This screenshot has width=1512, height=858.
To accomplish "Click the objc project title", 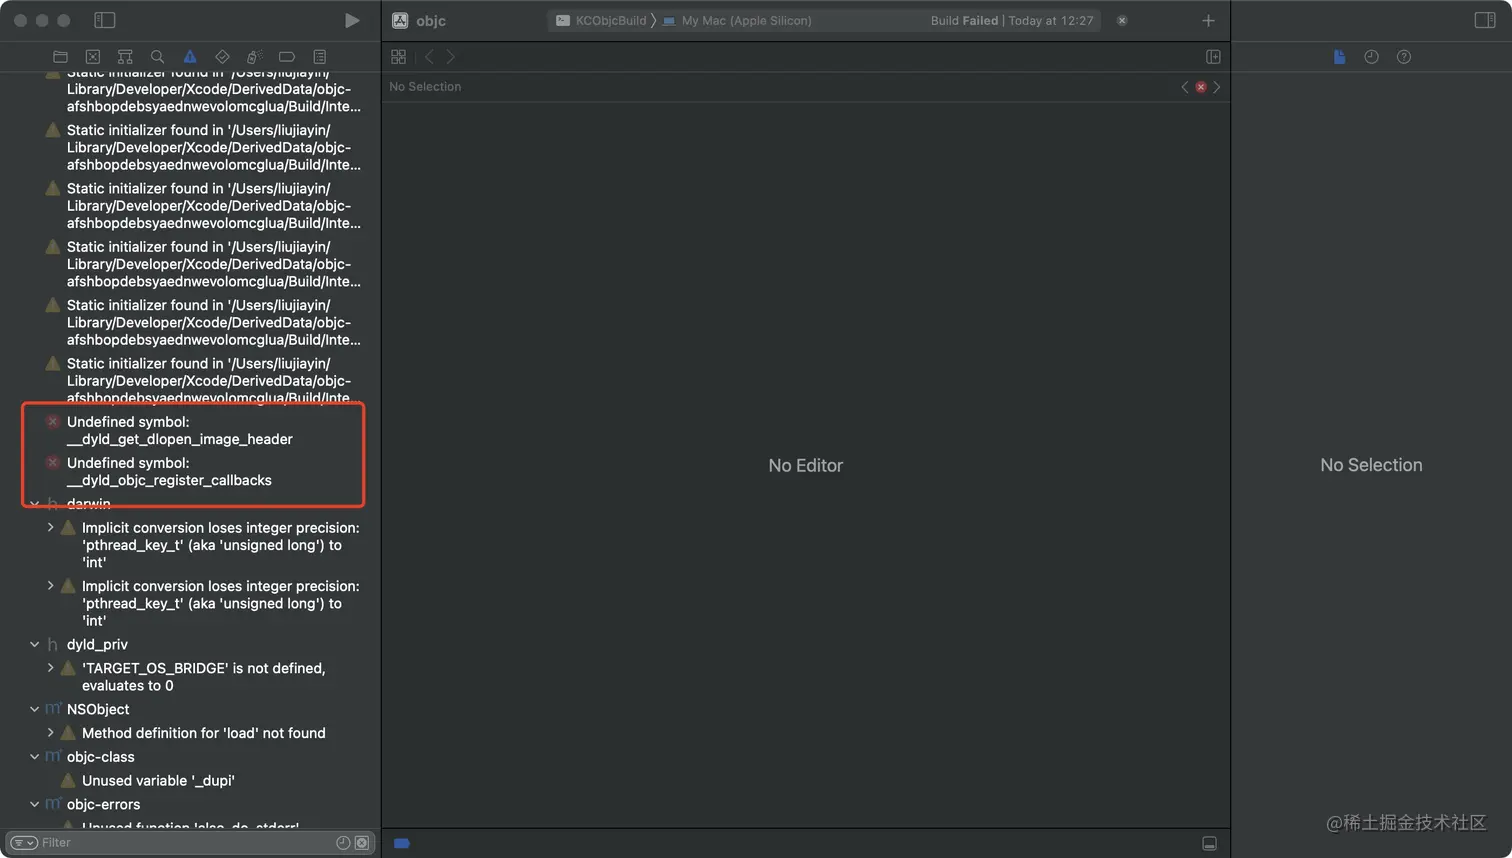I will pos(431,20).
